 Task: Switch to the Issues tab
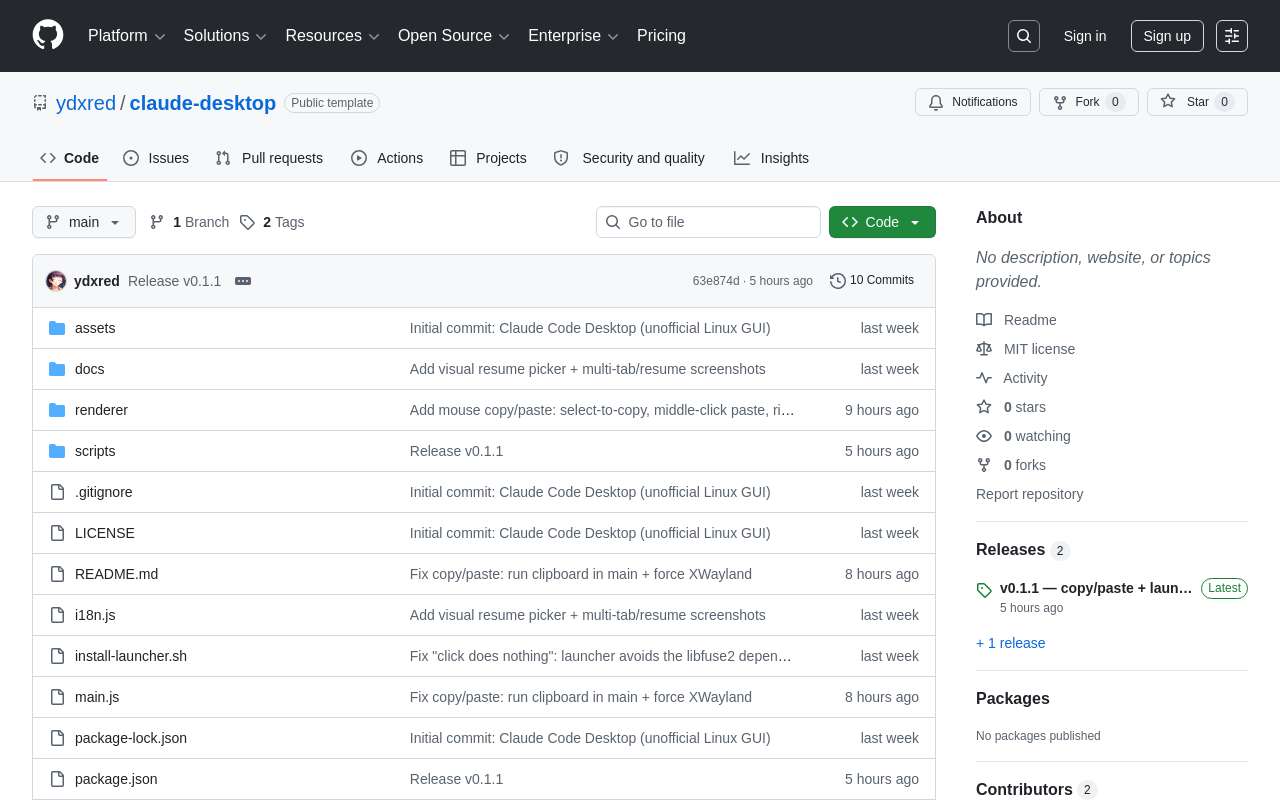156,158
